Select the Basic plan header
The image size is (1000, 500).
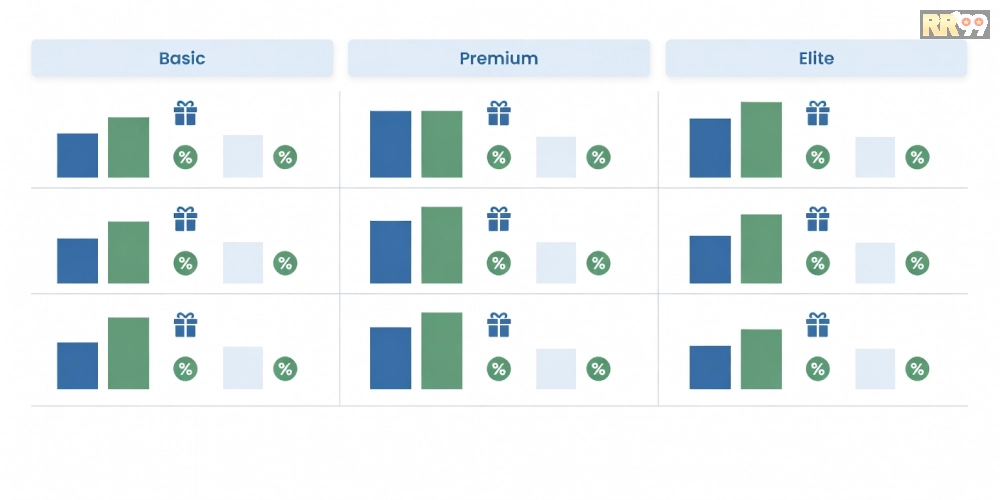click(182, 59)
